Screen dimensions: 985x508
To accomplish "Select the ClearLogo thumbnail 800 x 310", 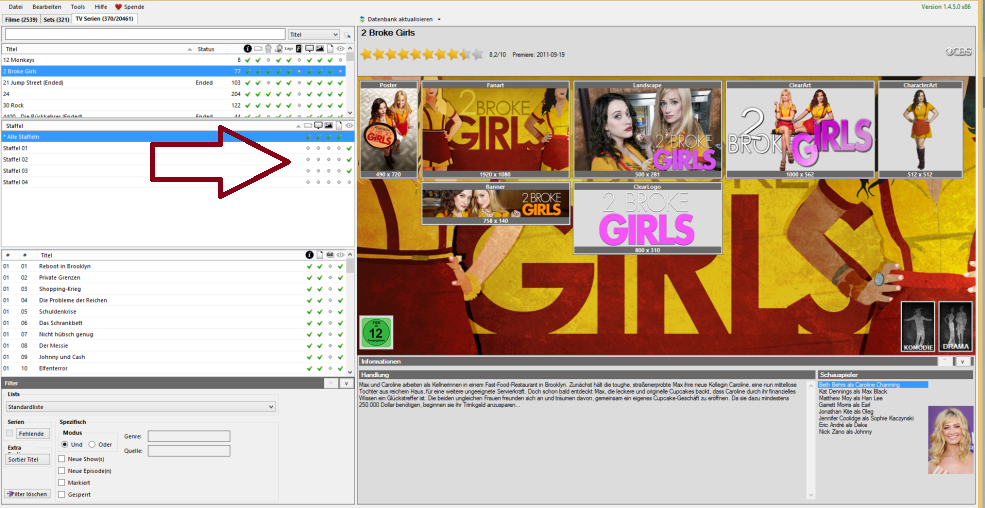I will pyautogui.click(x=648, y=218).
